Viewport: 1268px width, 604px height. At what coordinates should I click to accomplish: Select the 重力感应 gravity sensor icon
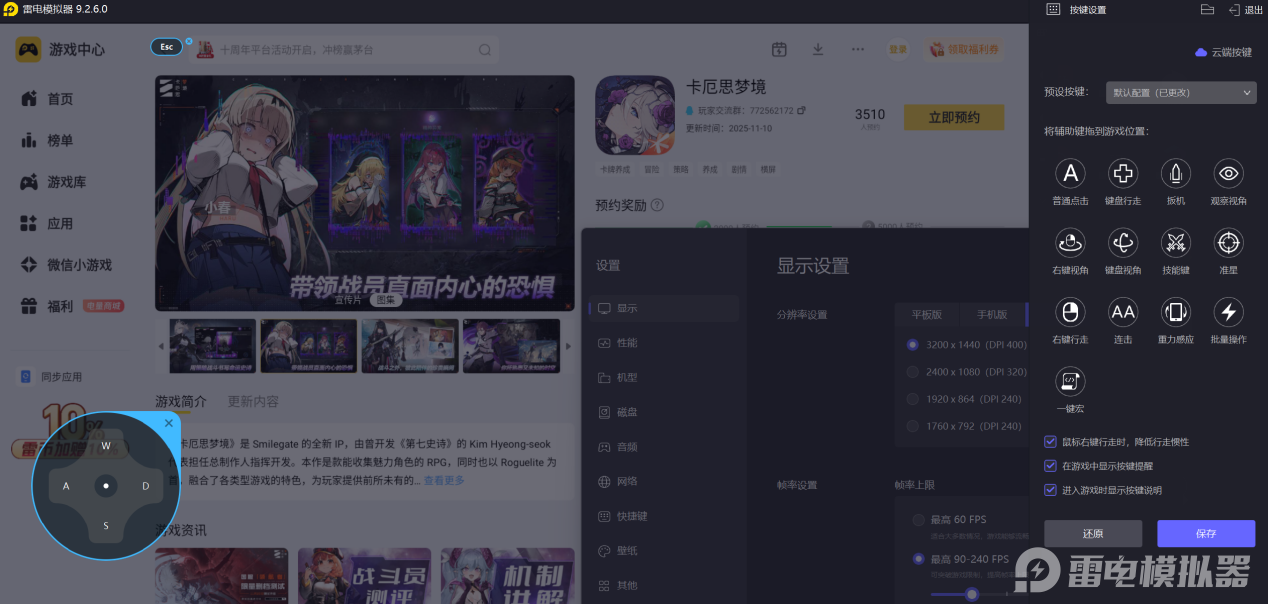(x=1176, y=312)
